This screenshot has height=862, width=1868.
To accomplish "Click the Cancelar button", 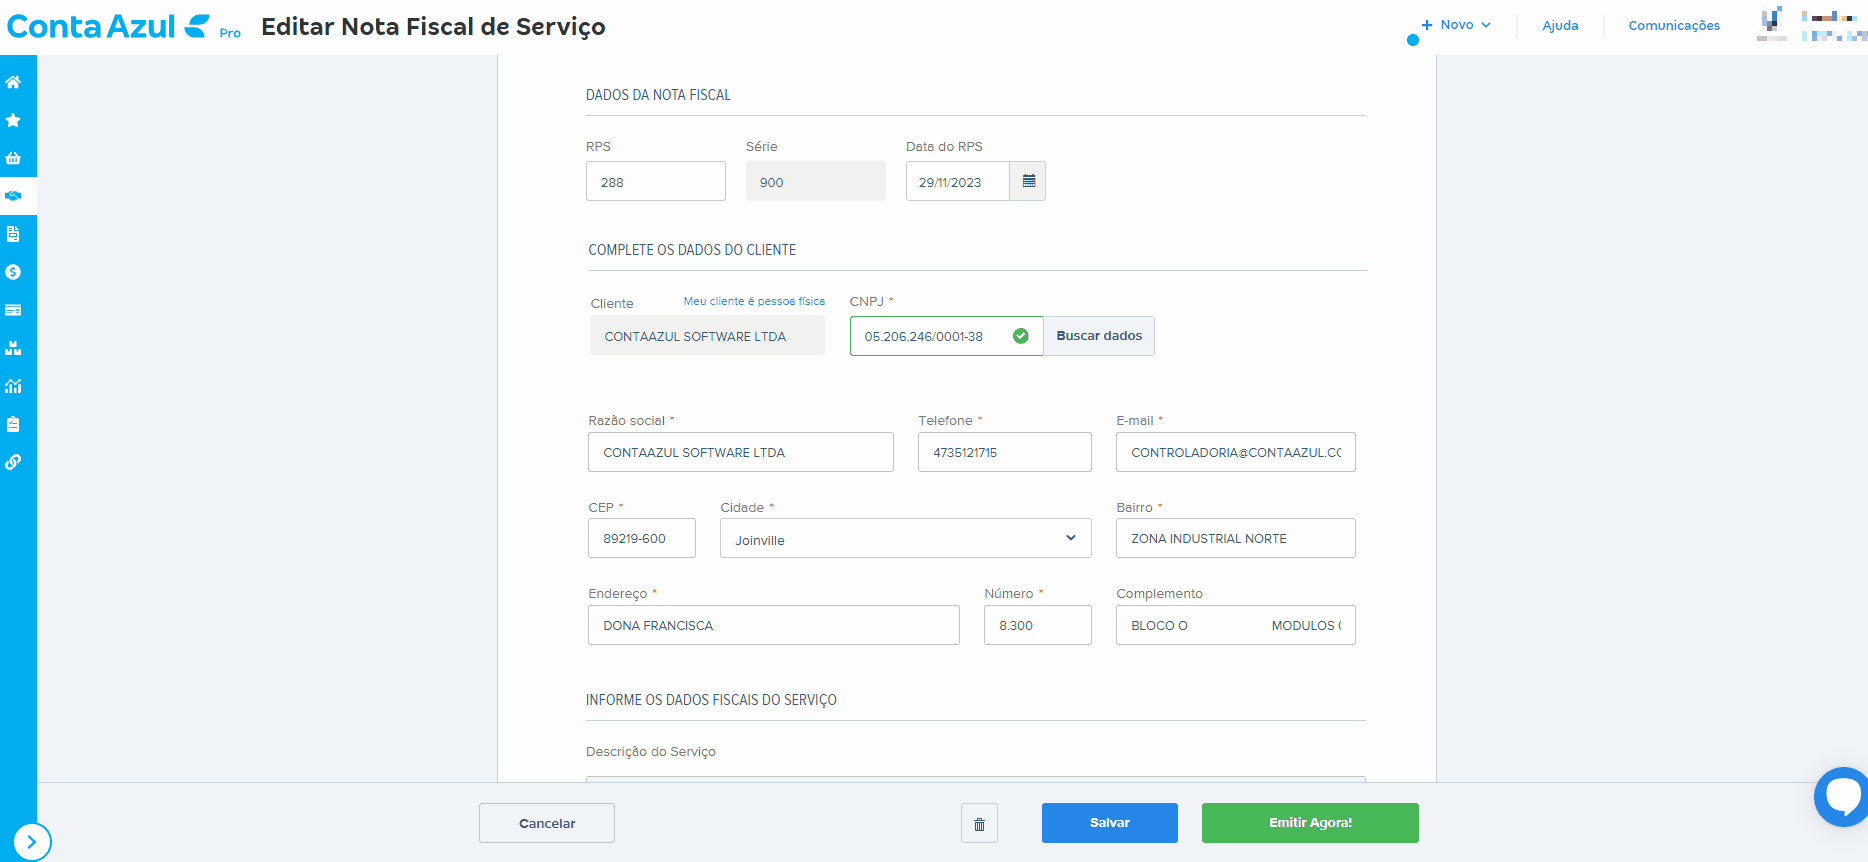I will (547, 823).
